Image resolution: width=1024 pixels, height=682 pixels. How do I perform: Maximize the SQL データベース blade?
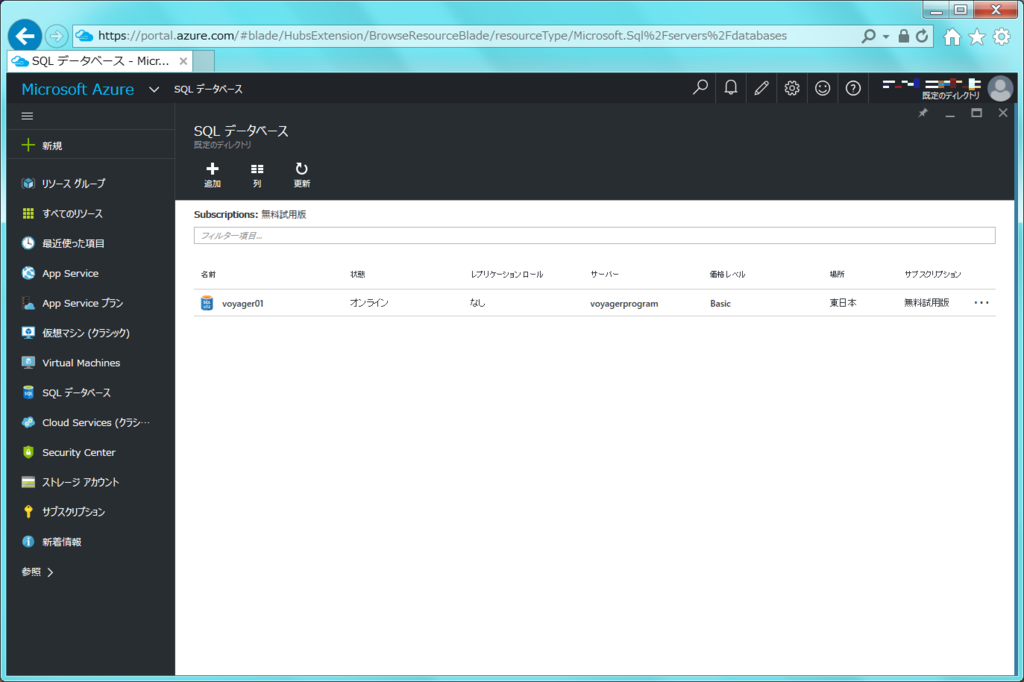976,113
